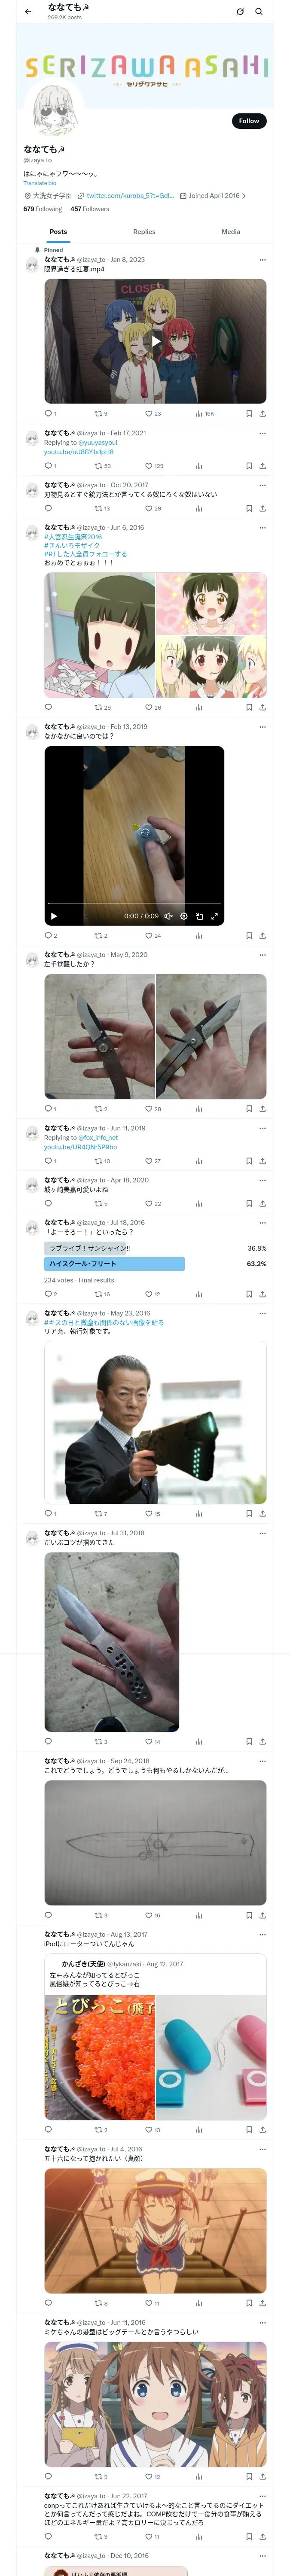Switch to the Replies tab

(x=144, y=231)
